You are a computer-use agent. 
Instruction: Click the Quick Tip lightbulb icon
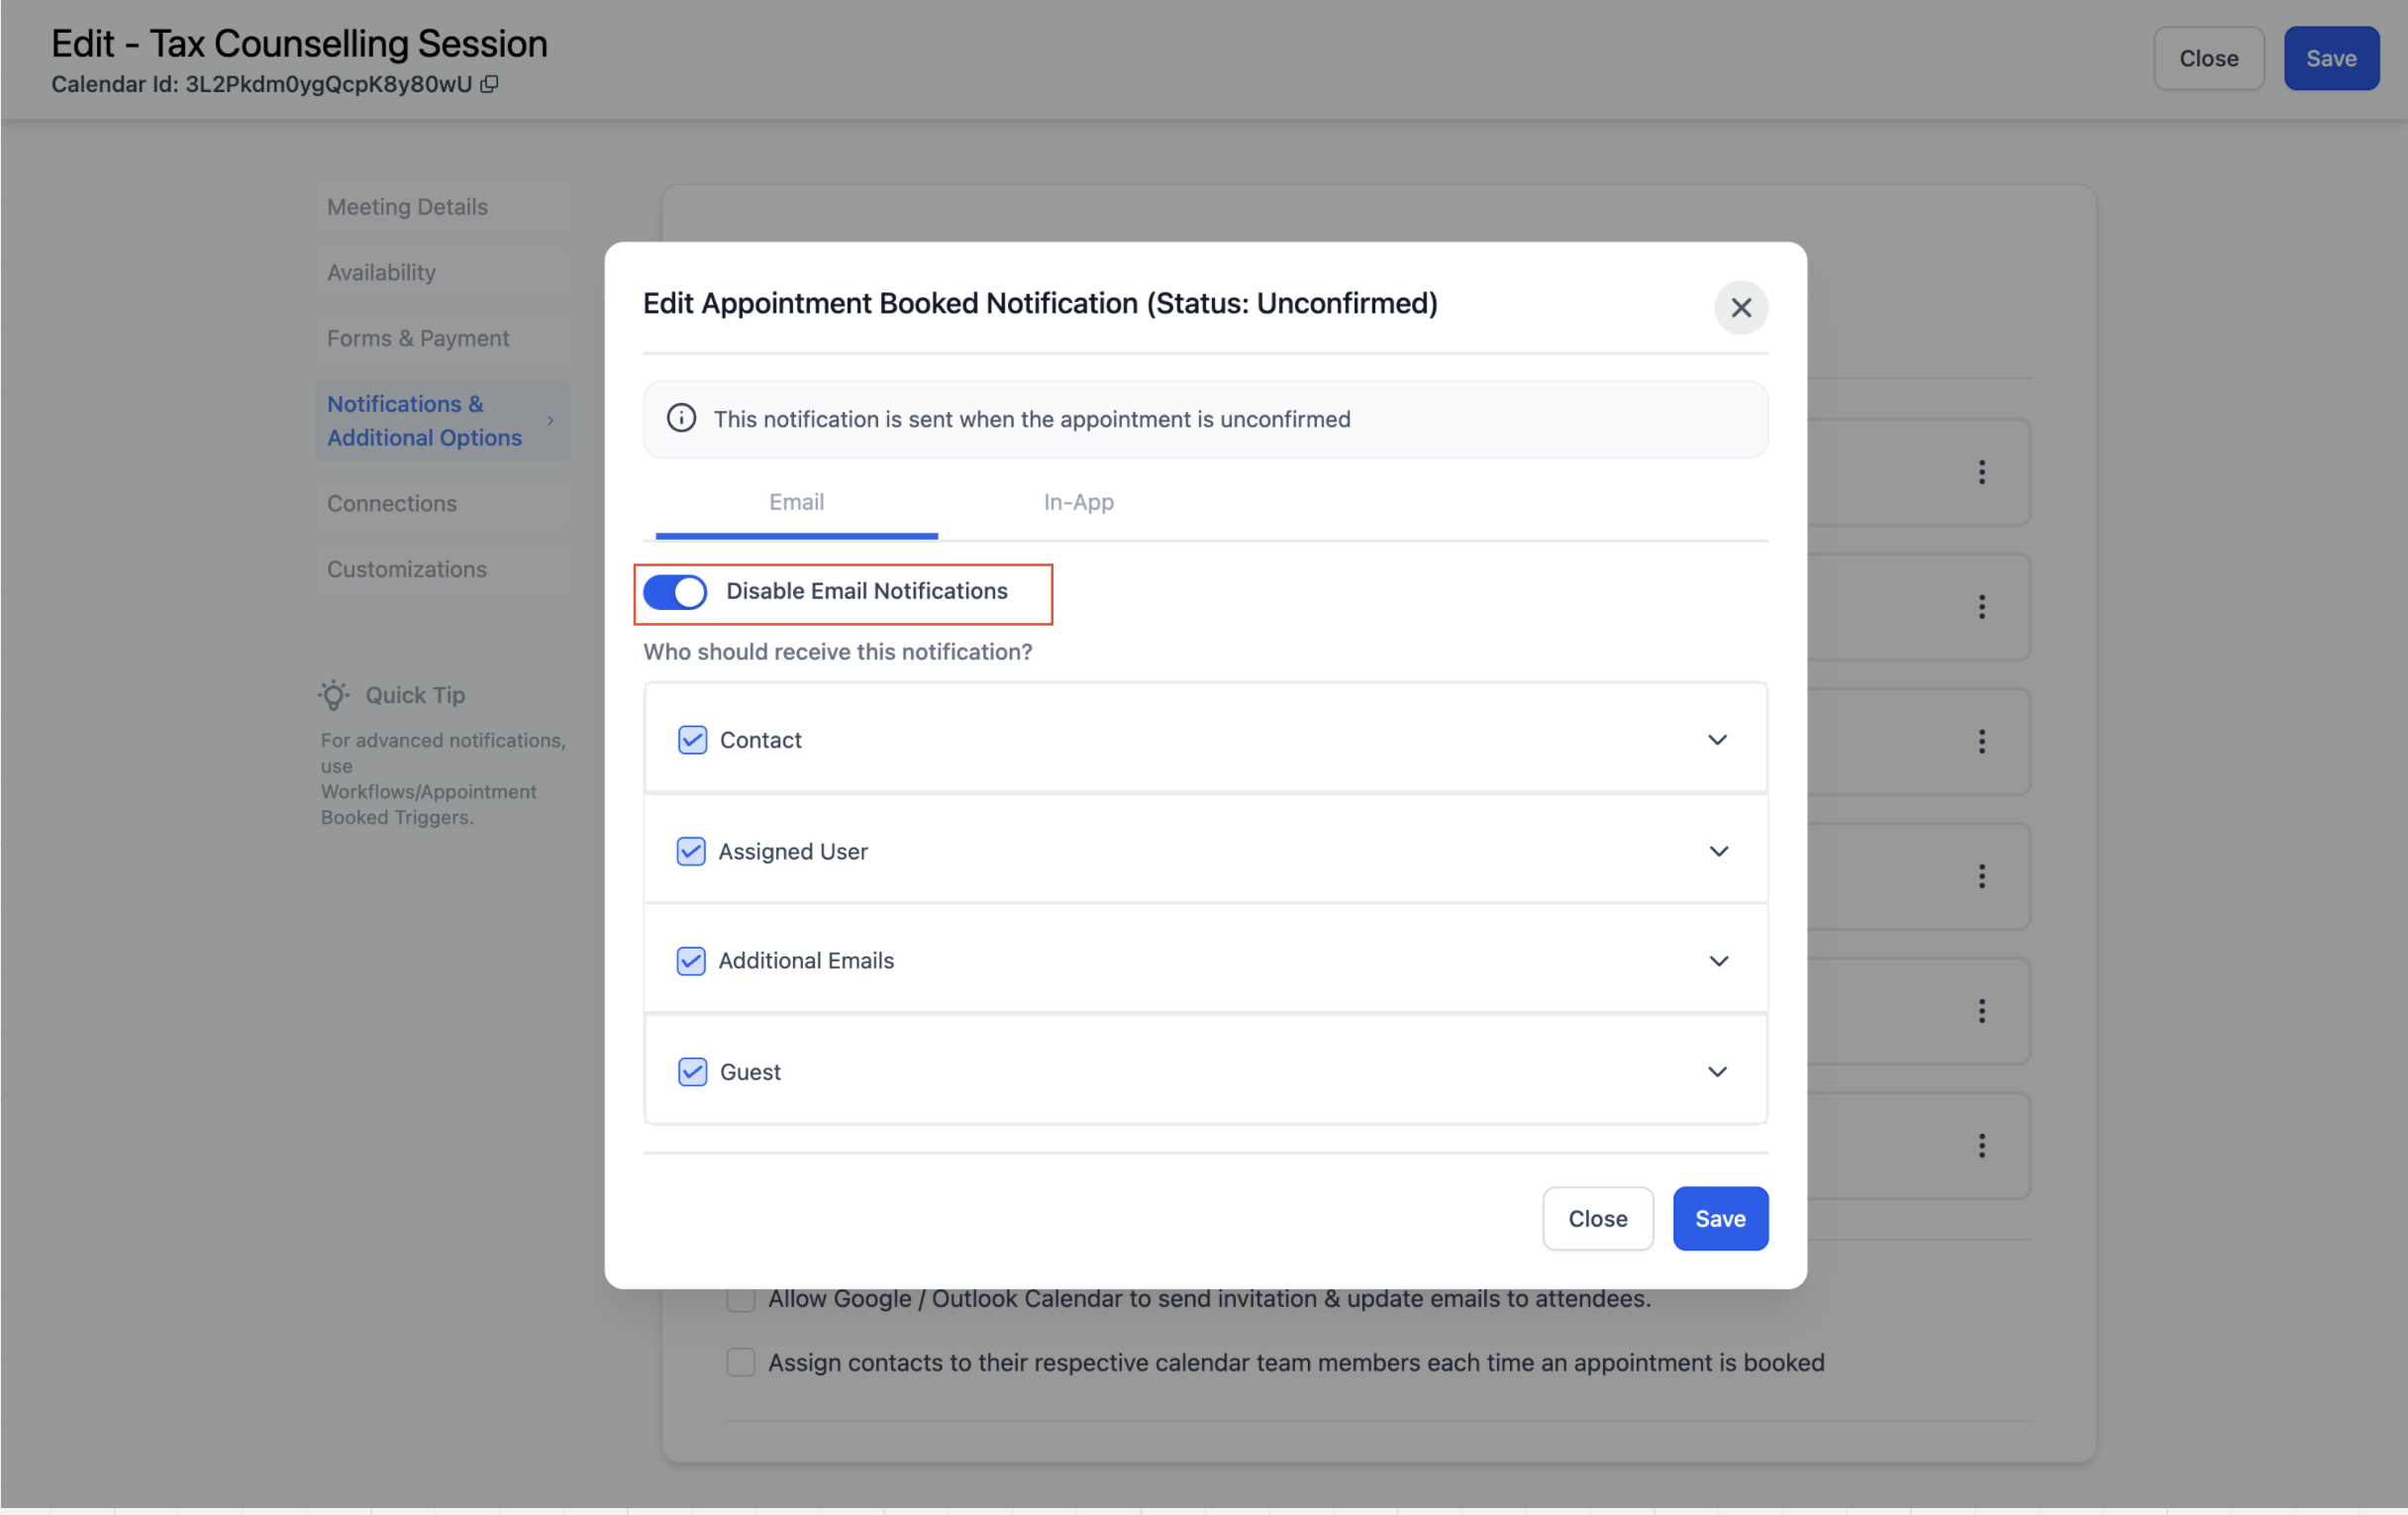pyautogui.click(x=334, y=695)
